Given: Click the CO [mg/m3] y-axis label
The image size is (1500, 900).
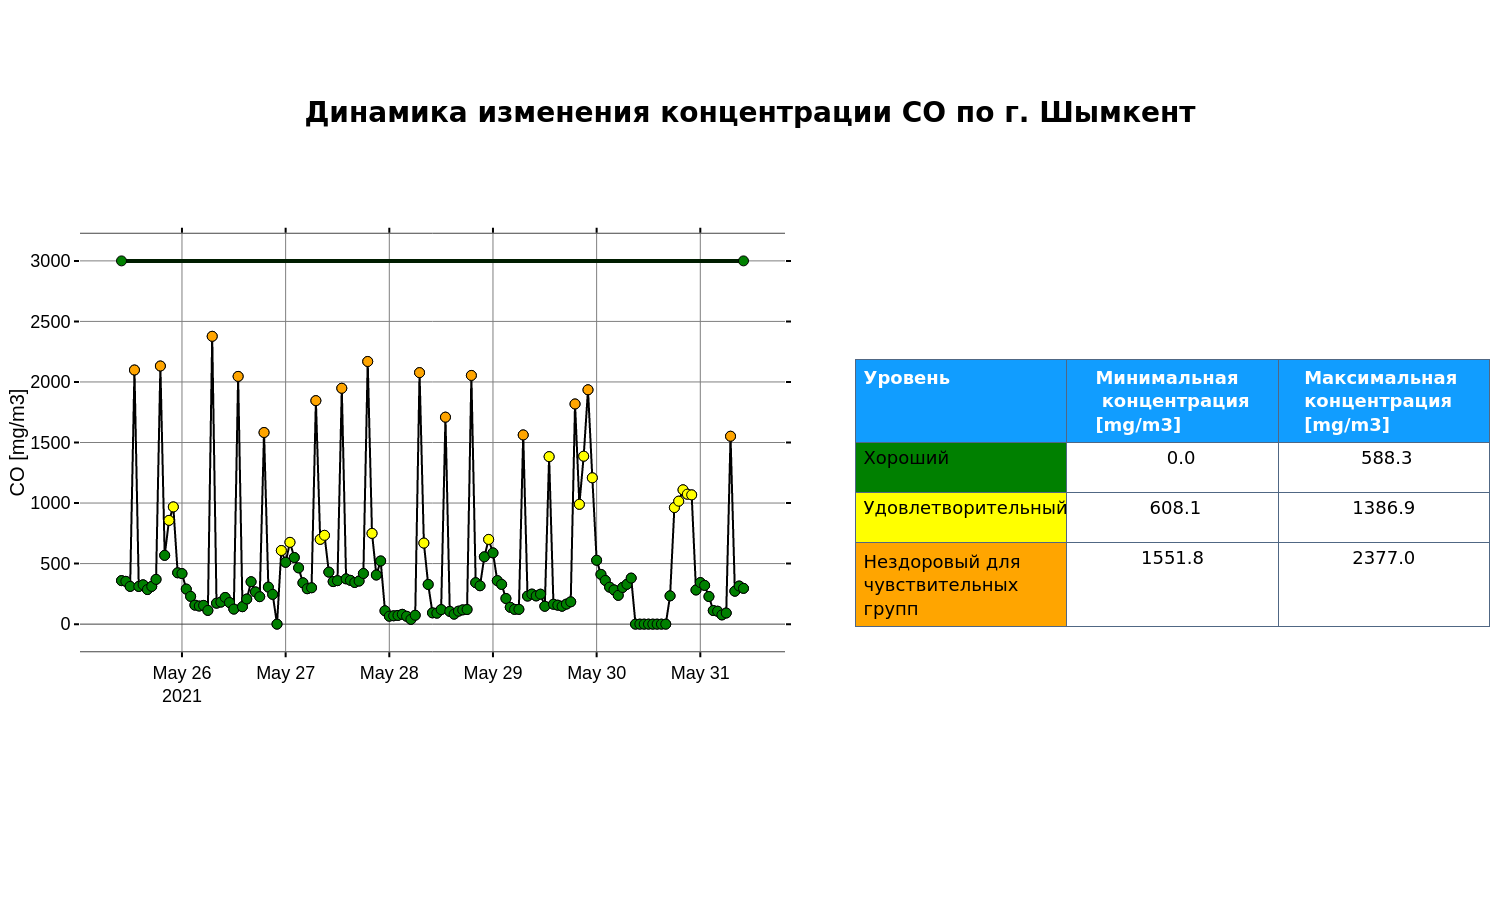Looking at the screenshot, I should pyautogui.click(x=17, y=443).
